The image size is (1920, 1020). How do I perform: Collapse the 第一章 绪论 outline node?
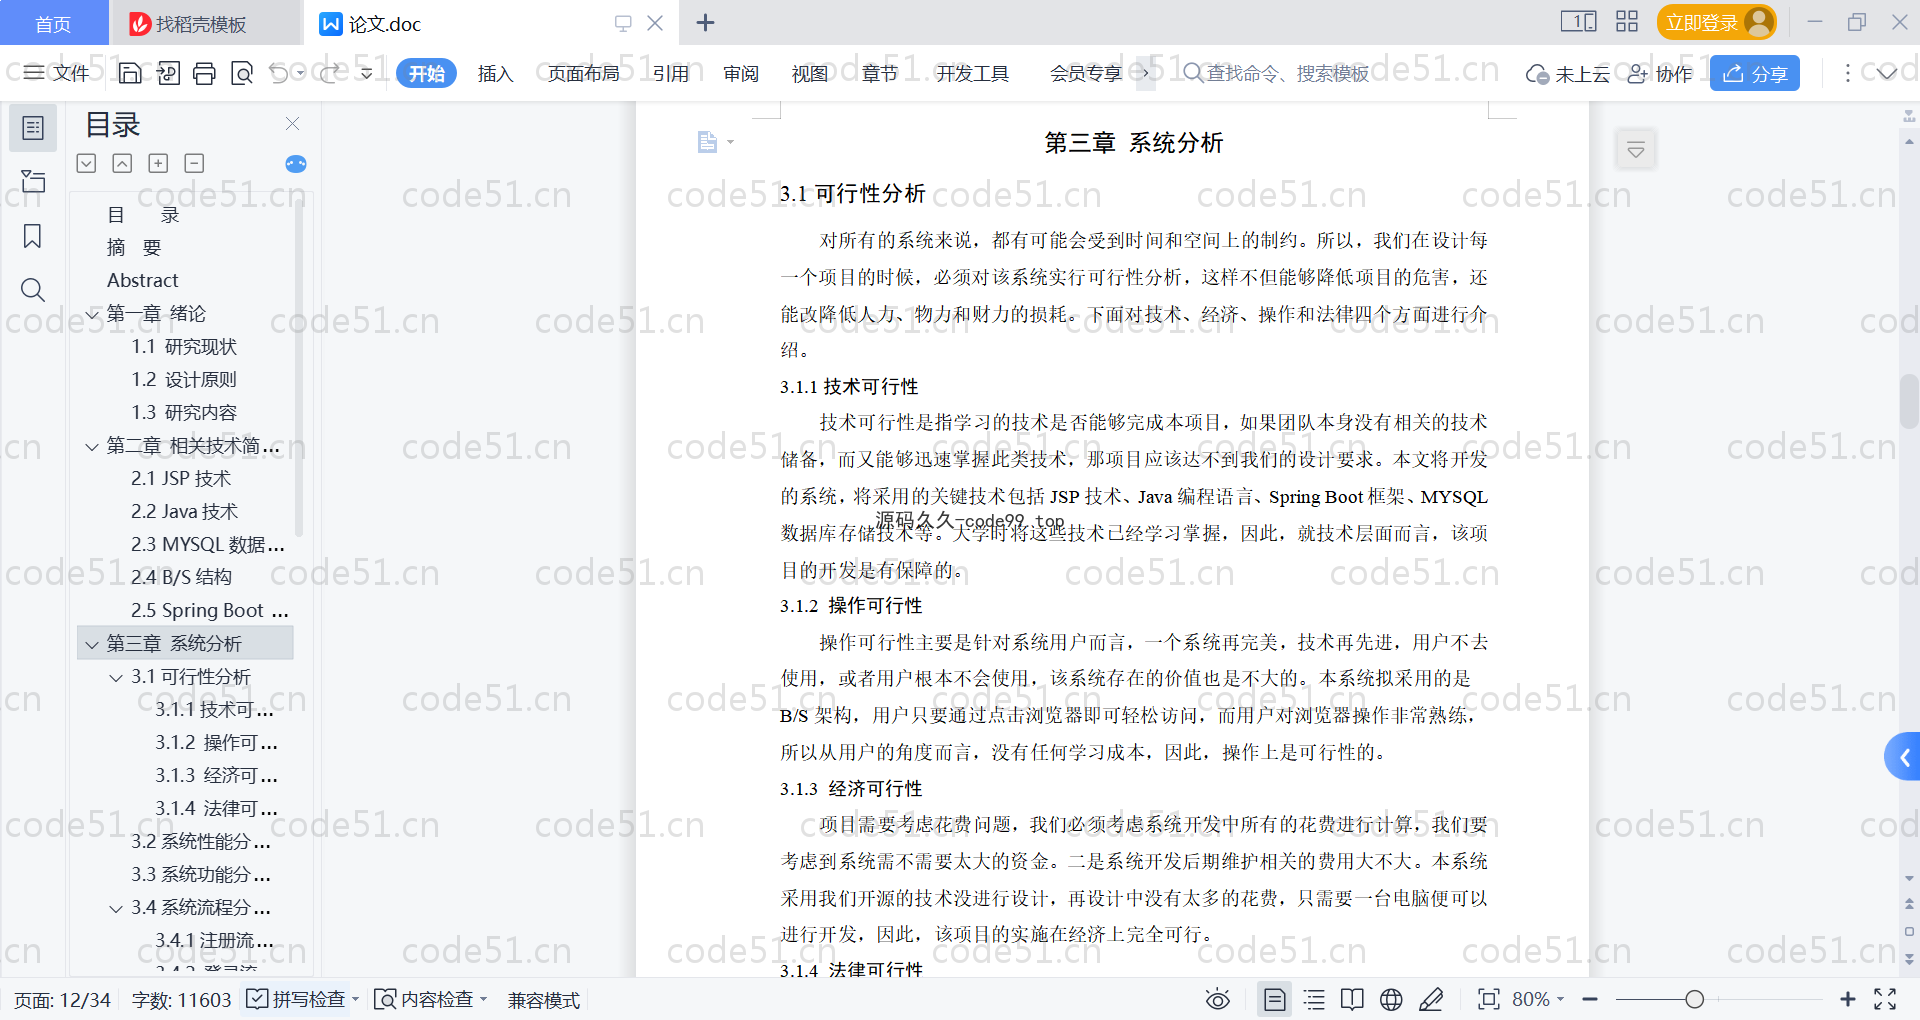pyautogui.click(x=92, y=314)
